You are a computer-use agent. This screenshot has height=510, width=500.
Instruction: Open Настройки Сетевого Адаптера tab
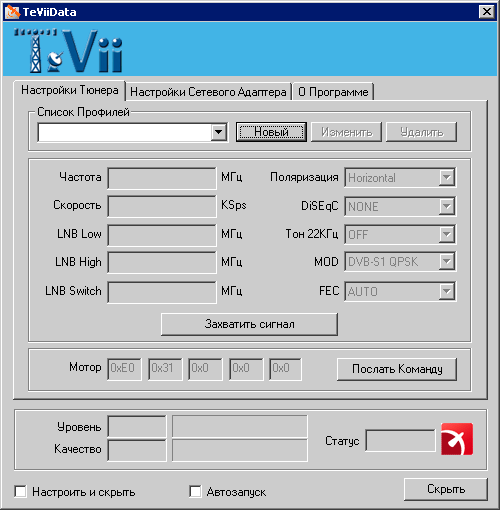208,92
